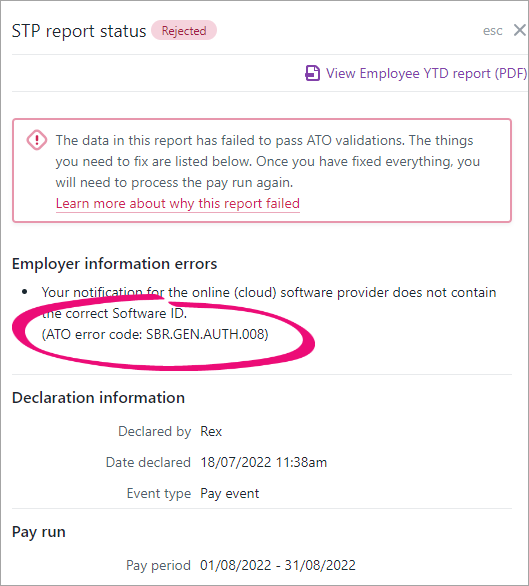Click the incorrect Software ID error message
The height and width of the screenshot is (586, 529).
[269, 303]
